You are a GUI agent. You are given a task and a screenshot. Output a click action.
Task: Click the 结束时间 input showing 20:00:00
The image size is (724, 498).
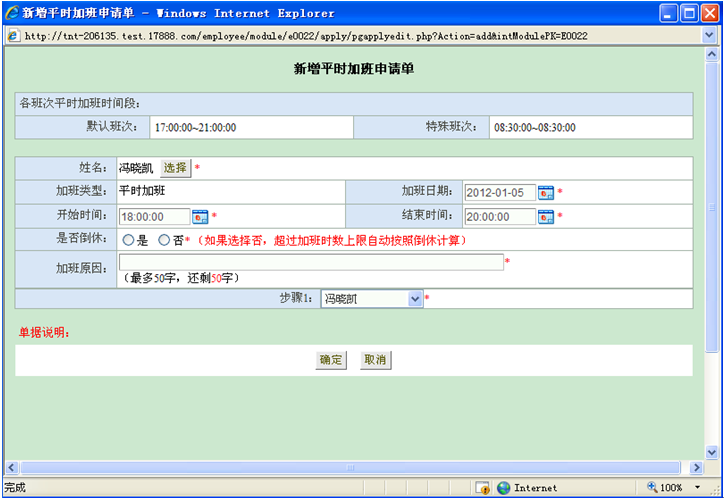click(499, 216)
